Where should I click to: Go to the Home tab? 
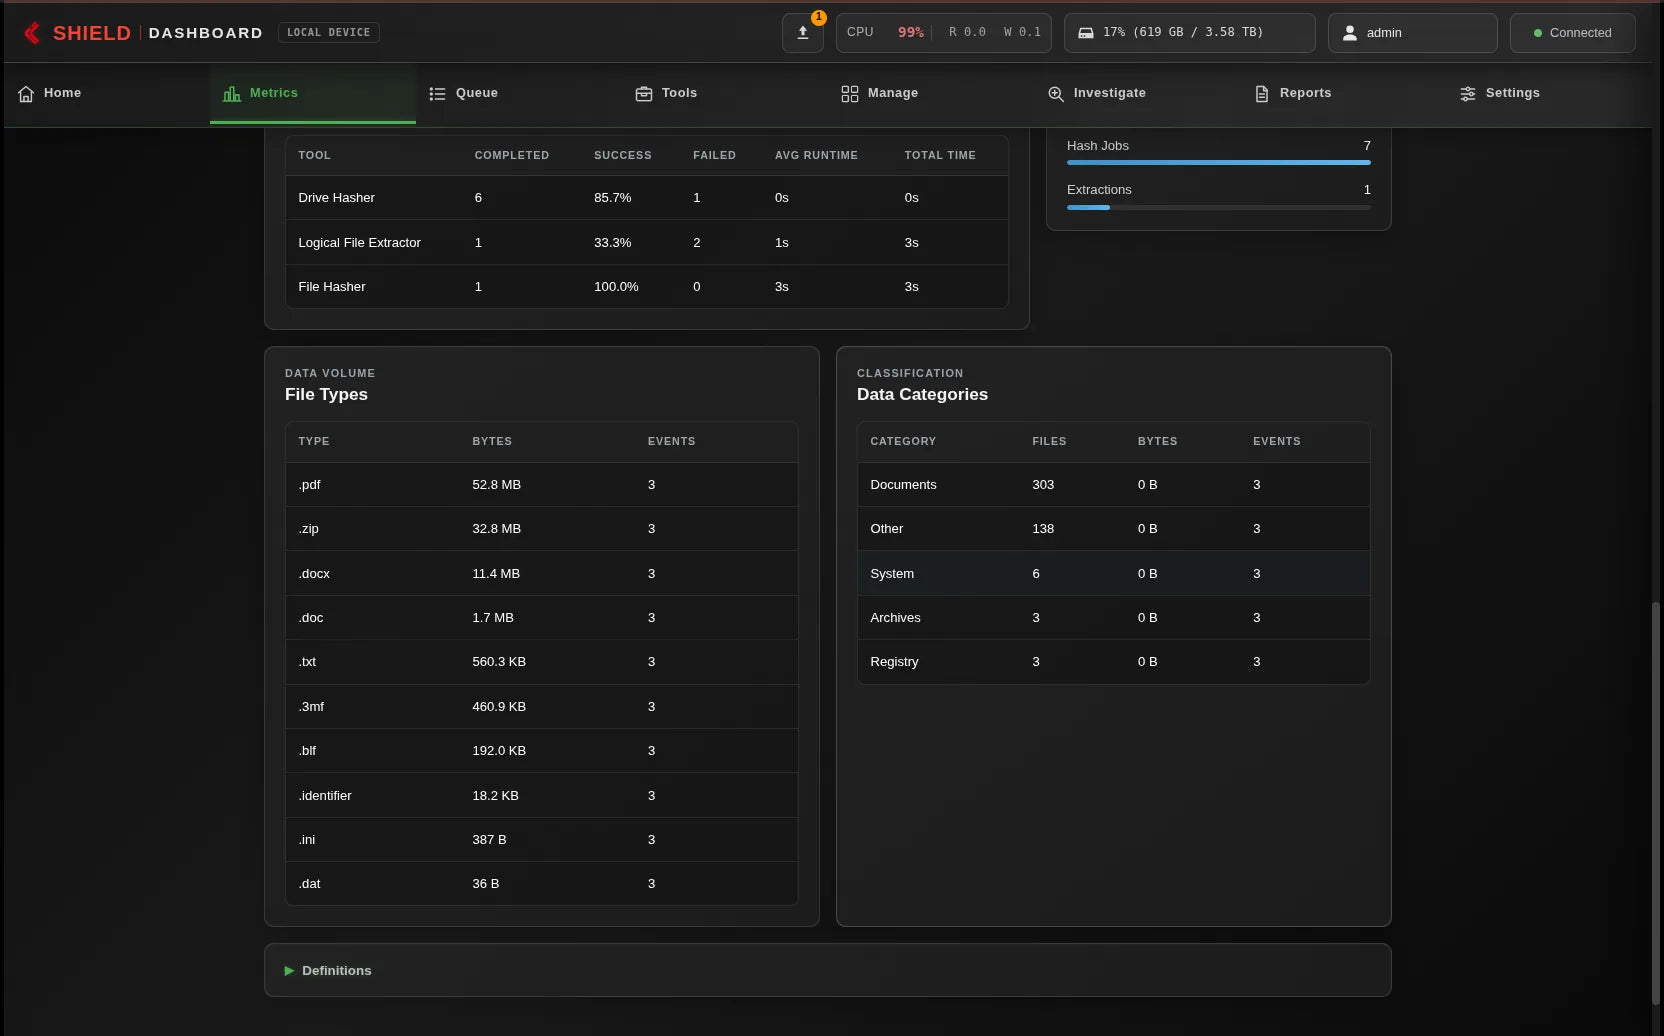tap(107, 93)
